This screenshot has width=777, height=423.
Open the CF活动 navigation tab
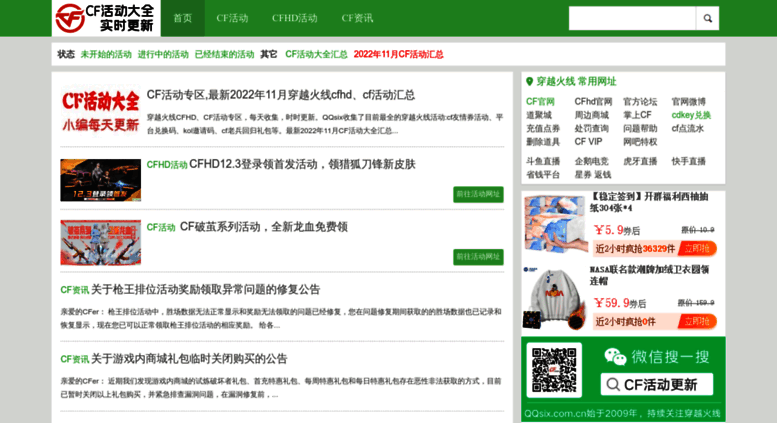coord(232,18)
